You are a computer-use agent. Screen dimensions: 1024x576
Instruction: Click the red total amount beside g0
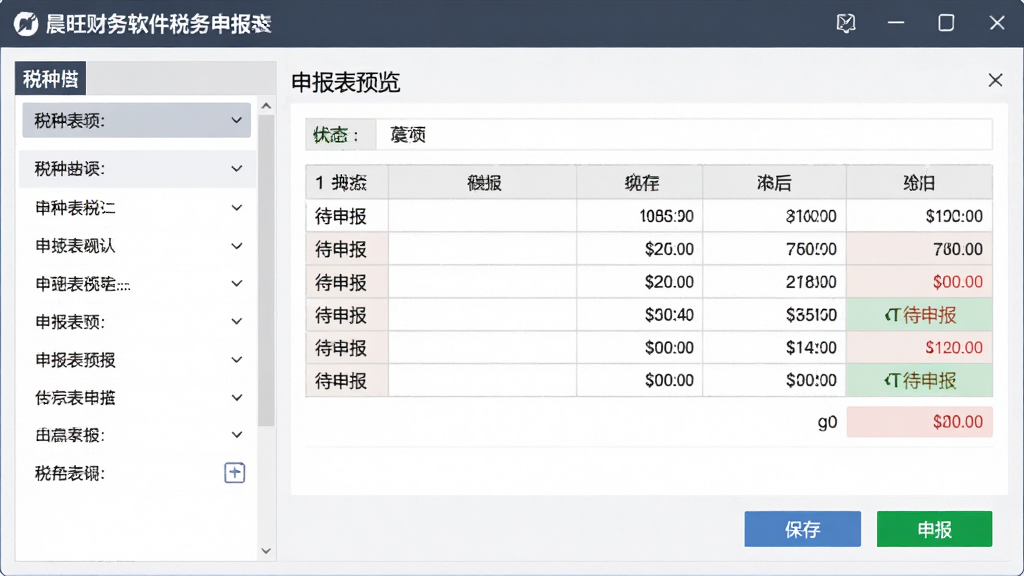tap(920, 422)
